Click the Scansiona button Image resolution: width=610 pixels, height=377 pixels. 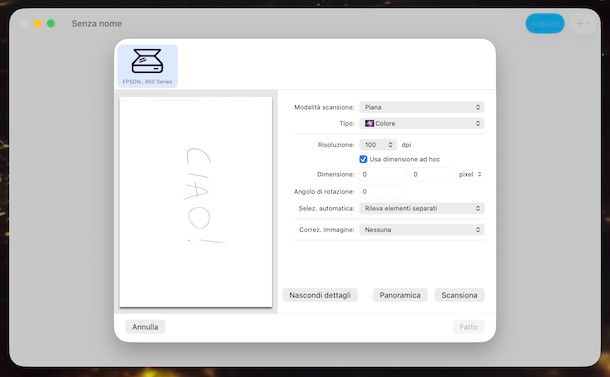[459, 295]
